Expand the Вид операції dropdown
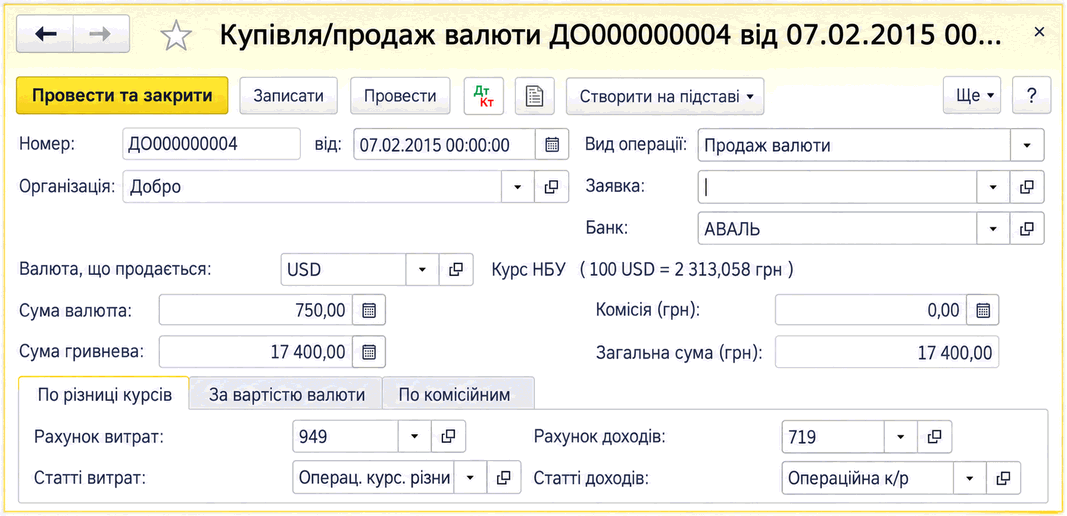1067x516 pixels. pyautogui.click(x=1028, y=145)
